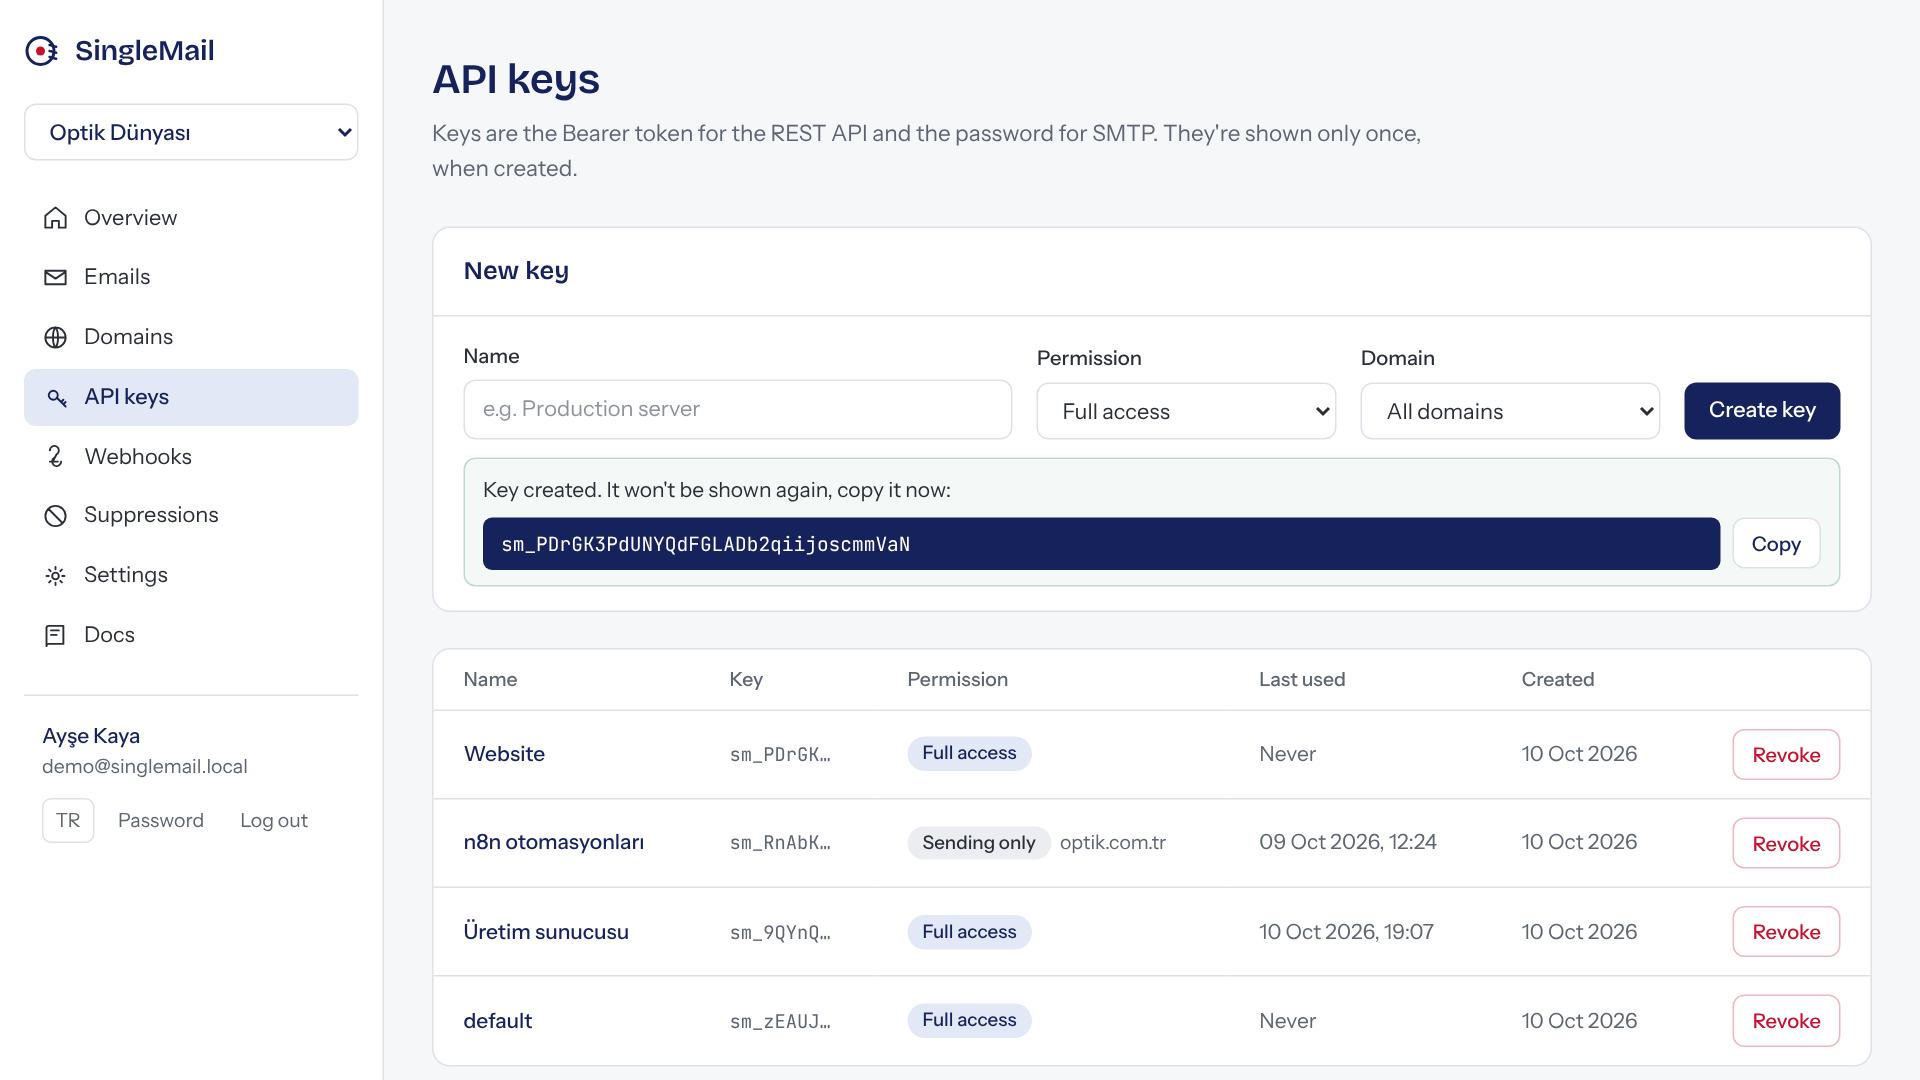Screen dimensions: 1920x1080
Task: Switch language with the TR button
Action: click(68, 821)
